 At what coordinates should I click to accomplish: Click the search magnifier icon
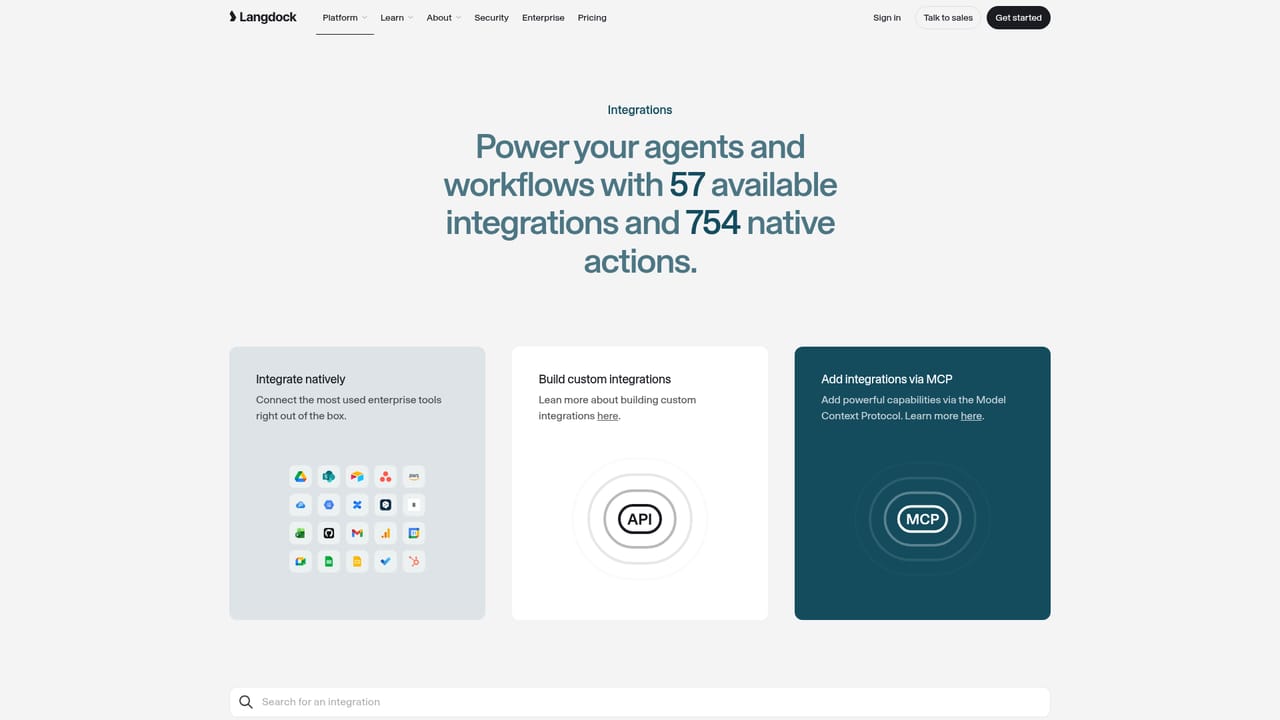[246, 702]
